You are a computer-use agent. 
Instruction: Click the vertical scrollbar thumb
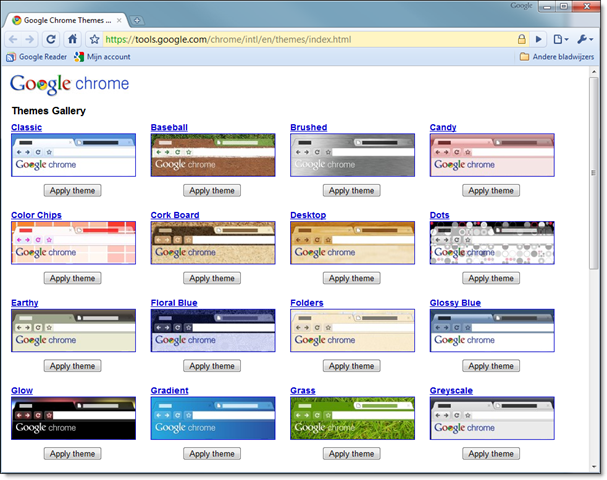click(593, 173)
